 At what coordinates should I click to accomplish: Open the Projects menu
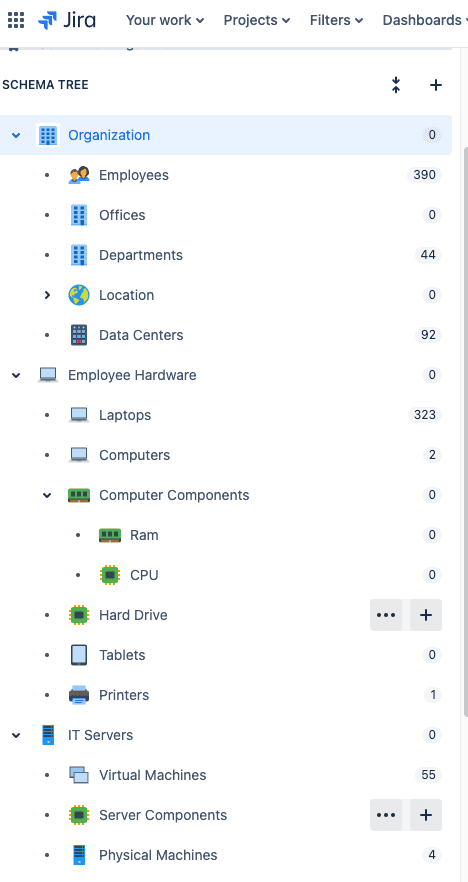coord(257,20)
